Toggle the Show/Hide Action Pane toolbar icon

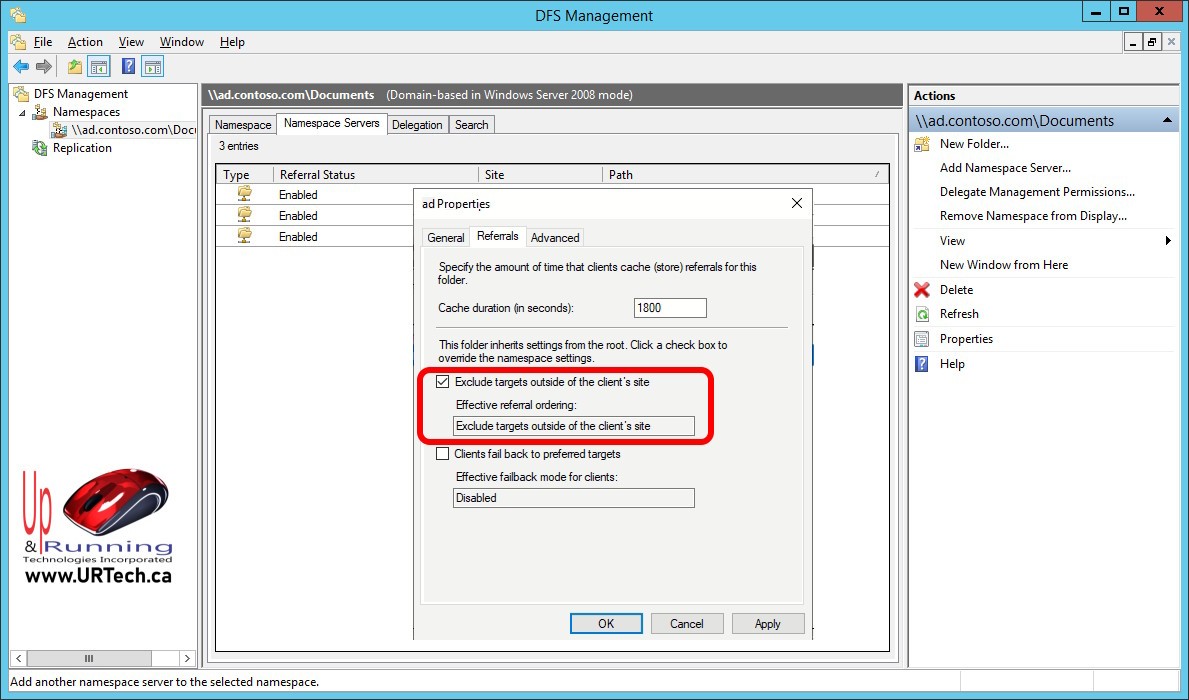152,67
